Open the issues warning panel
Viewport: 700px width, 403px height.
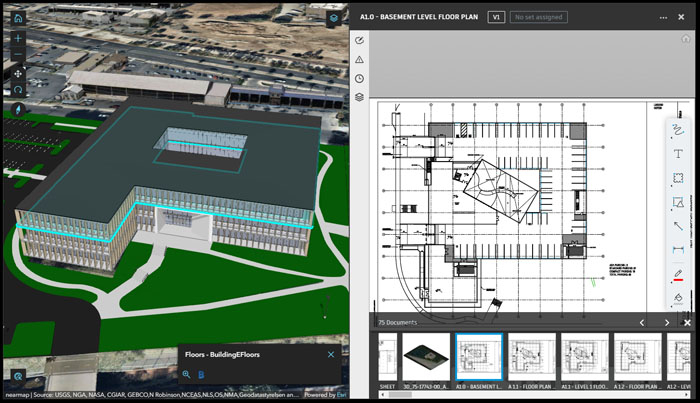[360, 59]
